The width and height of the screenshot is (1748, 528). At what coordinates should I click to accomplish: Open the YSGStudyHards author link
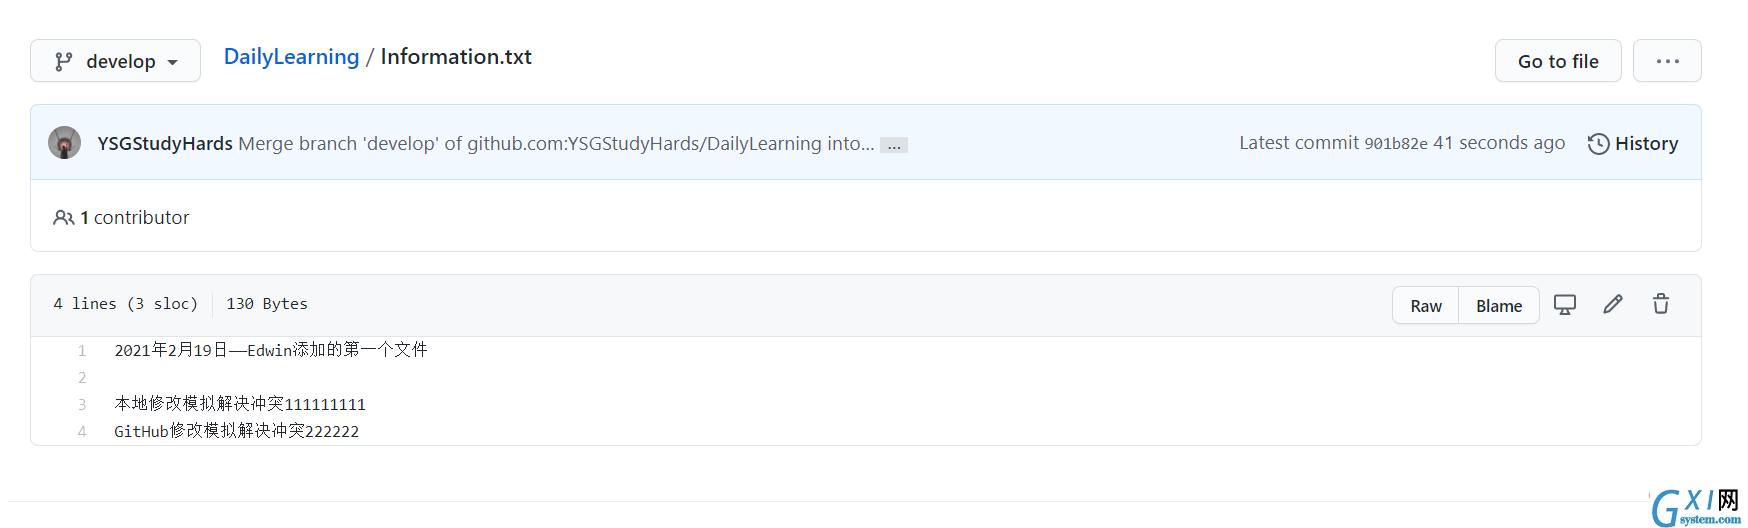[x=165, y=144]
